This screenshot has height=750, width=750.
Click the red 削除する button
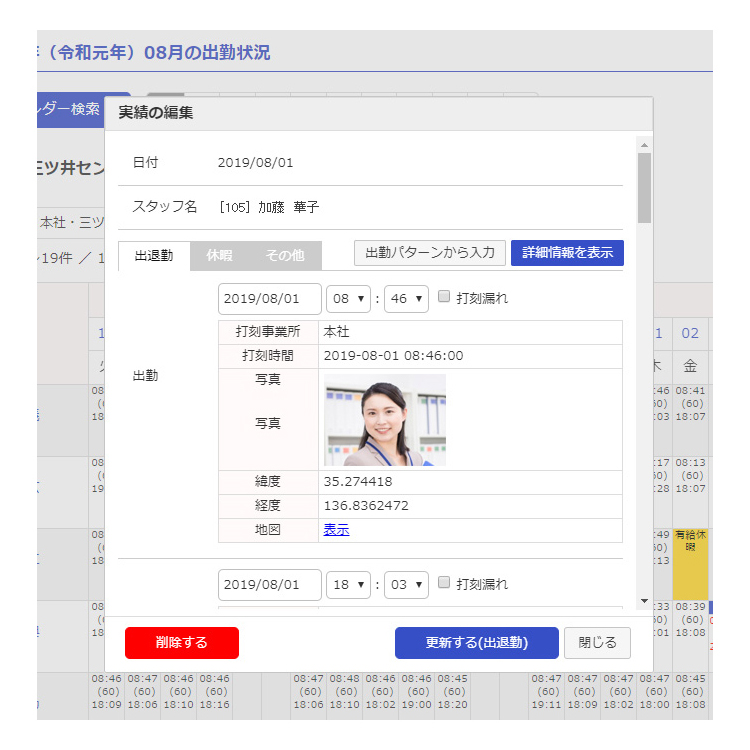182,642
